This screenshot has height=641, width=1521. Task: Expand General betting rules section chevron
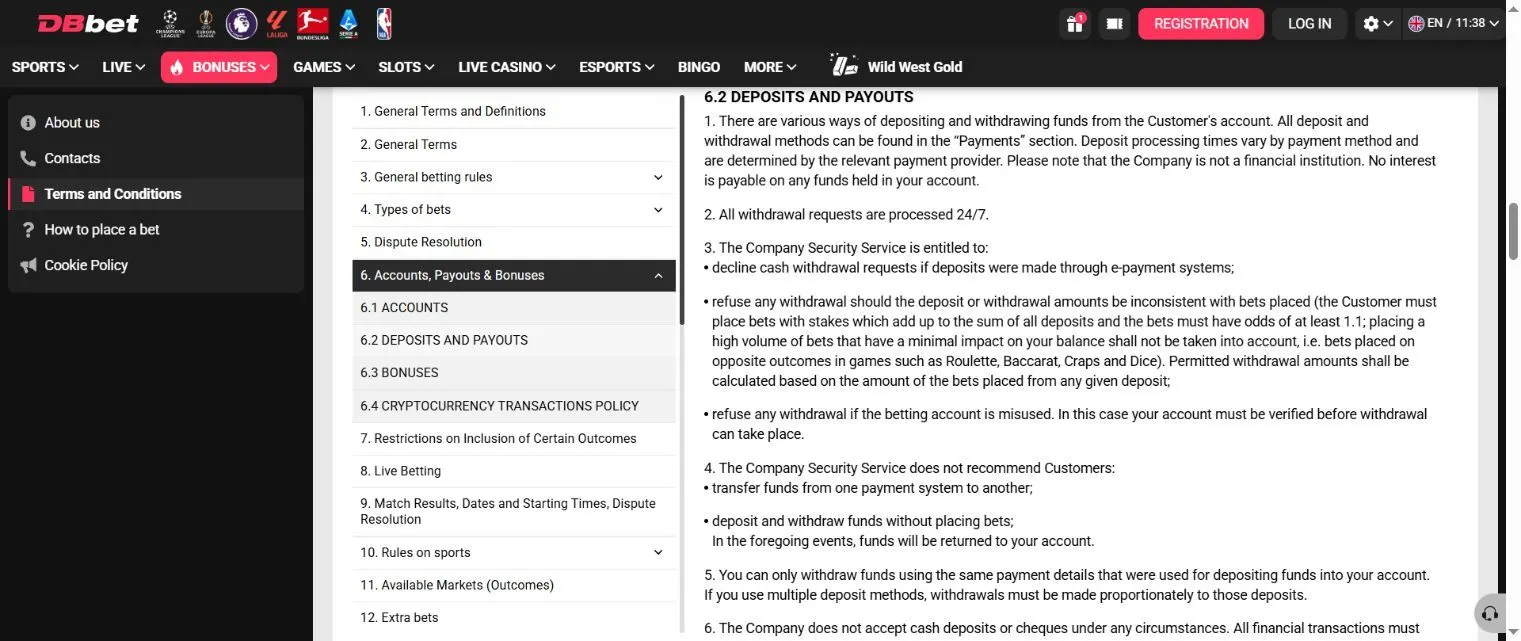[x=658, y=177]
